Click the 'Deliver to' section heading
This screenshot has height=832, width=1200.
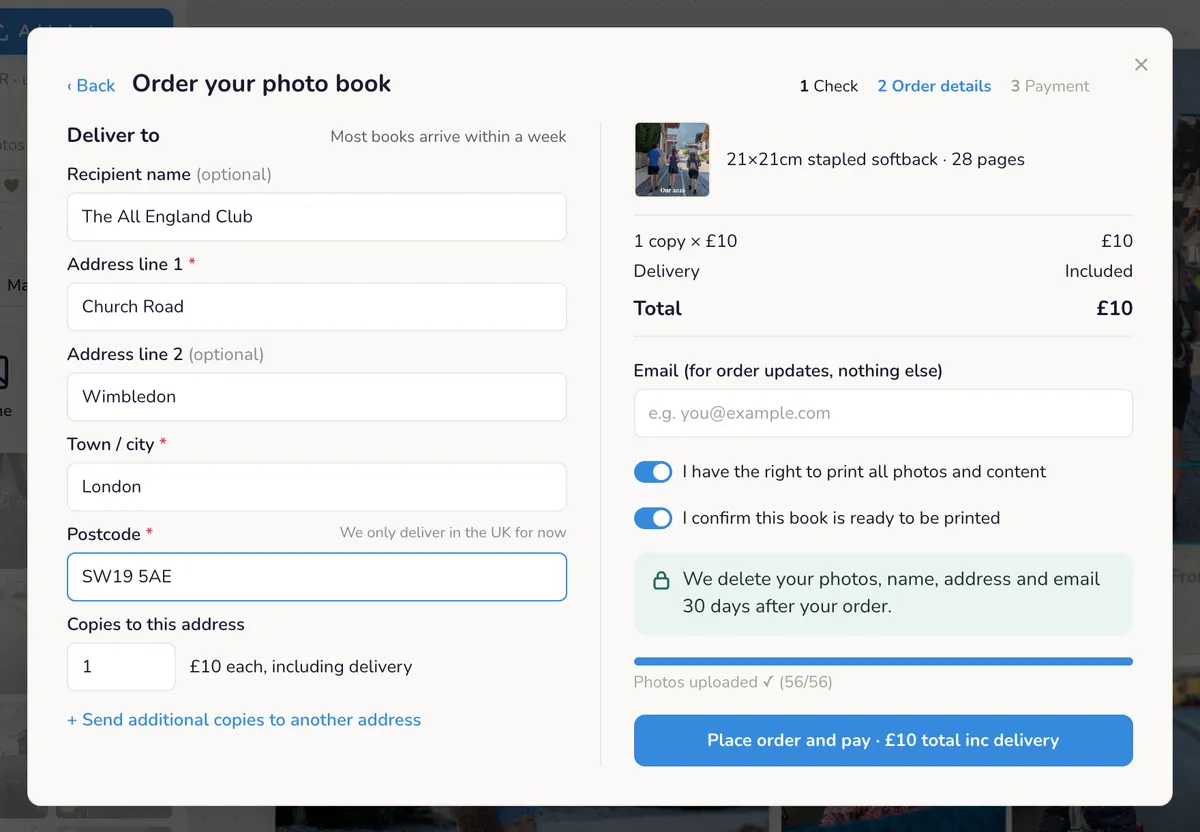pyautogui.click(x=113, y=136)
